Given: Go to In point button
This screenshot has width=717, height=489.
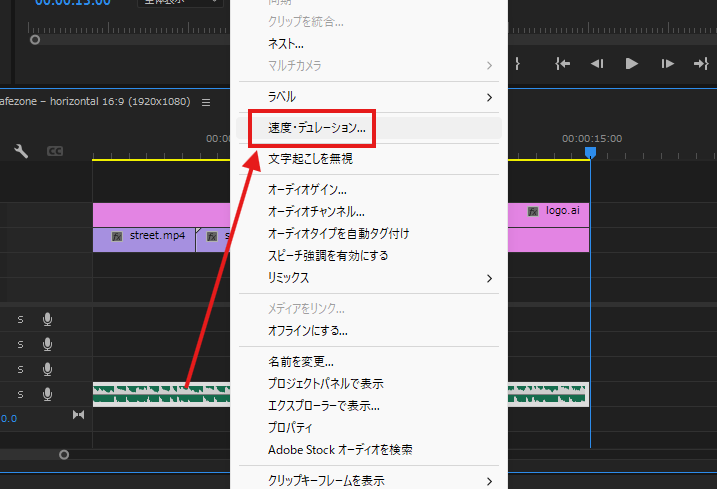Looking at the screenshot, I should pos(563,63).
